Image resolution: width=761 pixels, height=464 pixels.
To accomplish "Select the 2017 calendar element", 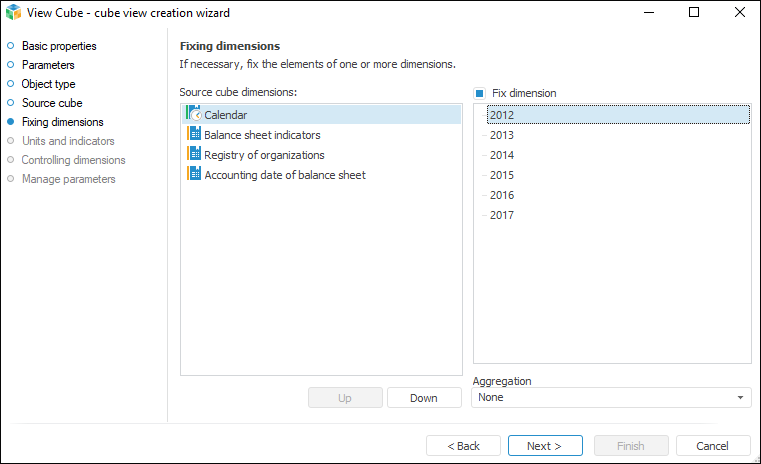I will (502, 215).
